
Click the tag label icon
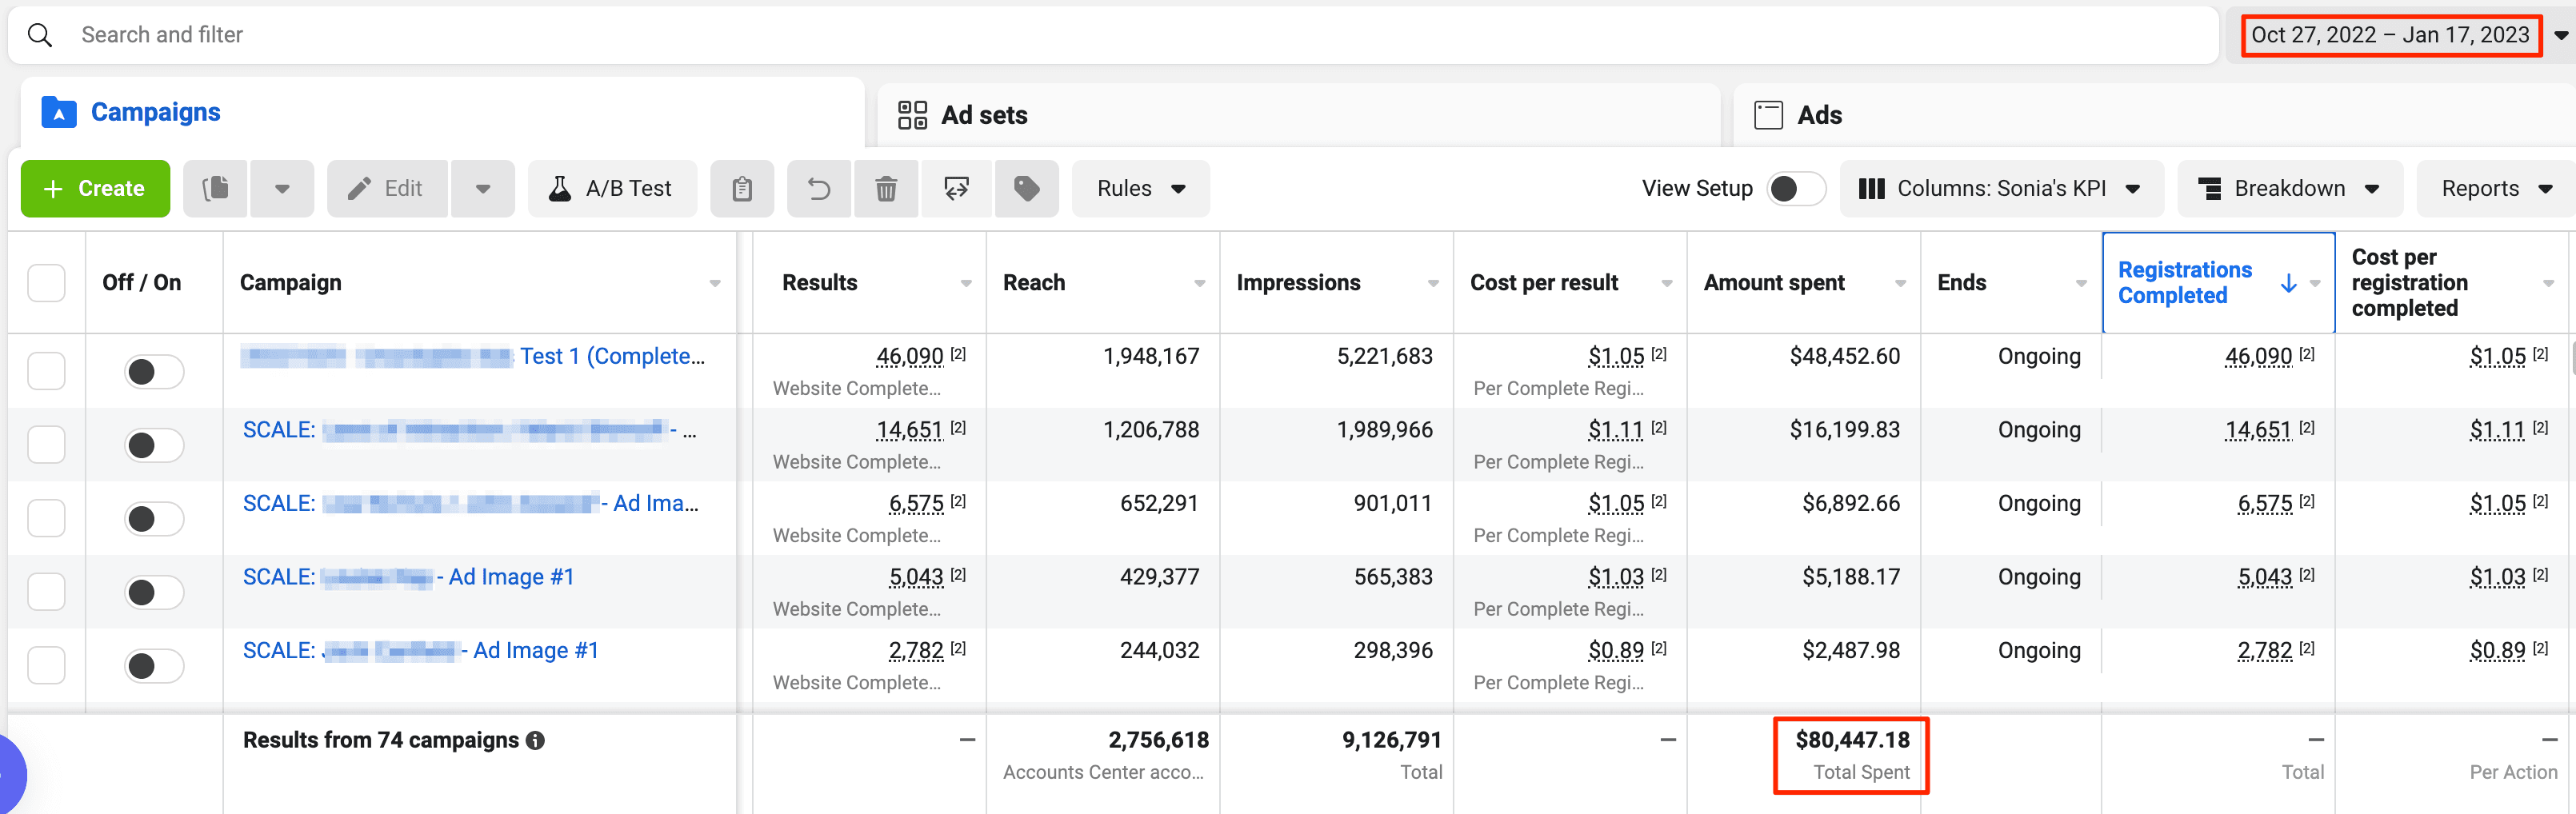[x=1027, y=188]
